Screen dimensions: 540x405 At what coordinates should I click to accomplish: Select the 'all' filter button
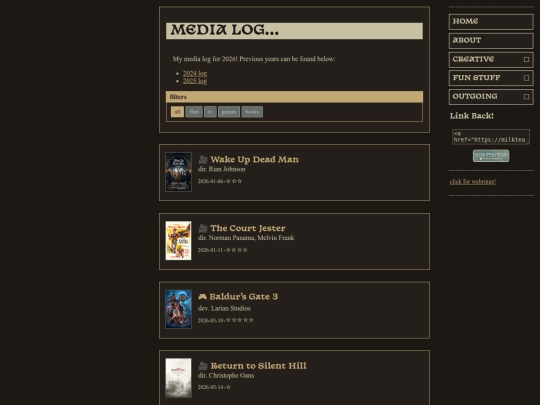[177, 112]
